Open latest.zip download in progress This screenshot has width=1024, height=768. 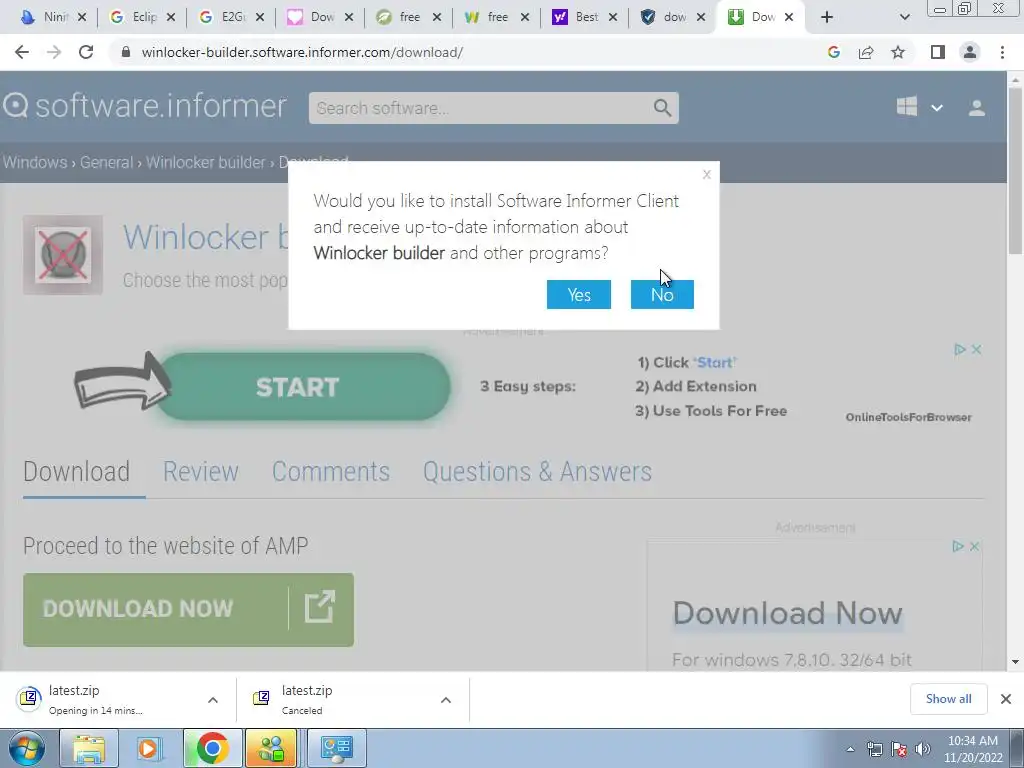[95, 699]
